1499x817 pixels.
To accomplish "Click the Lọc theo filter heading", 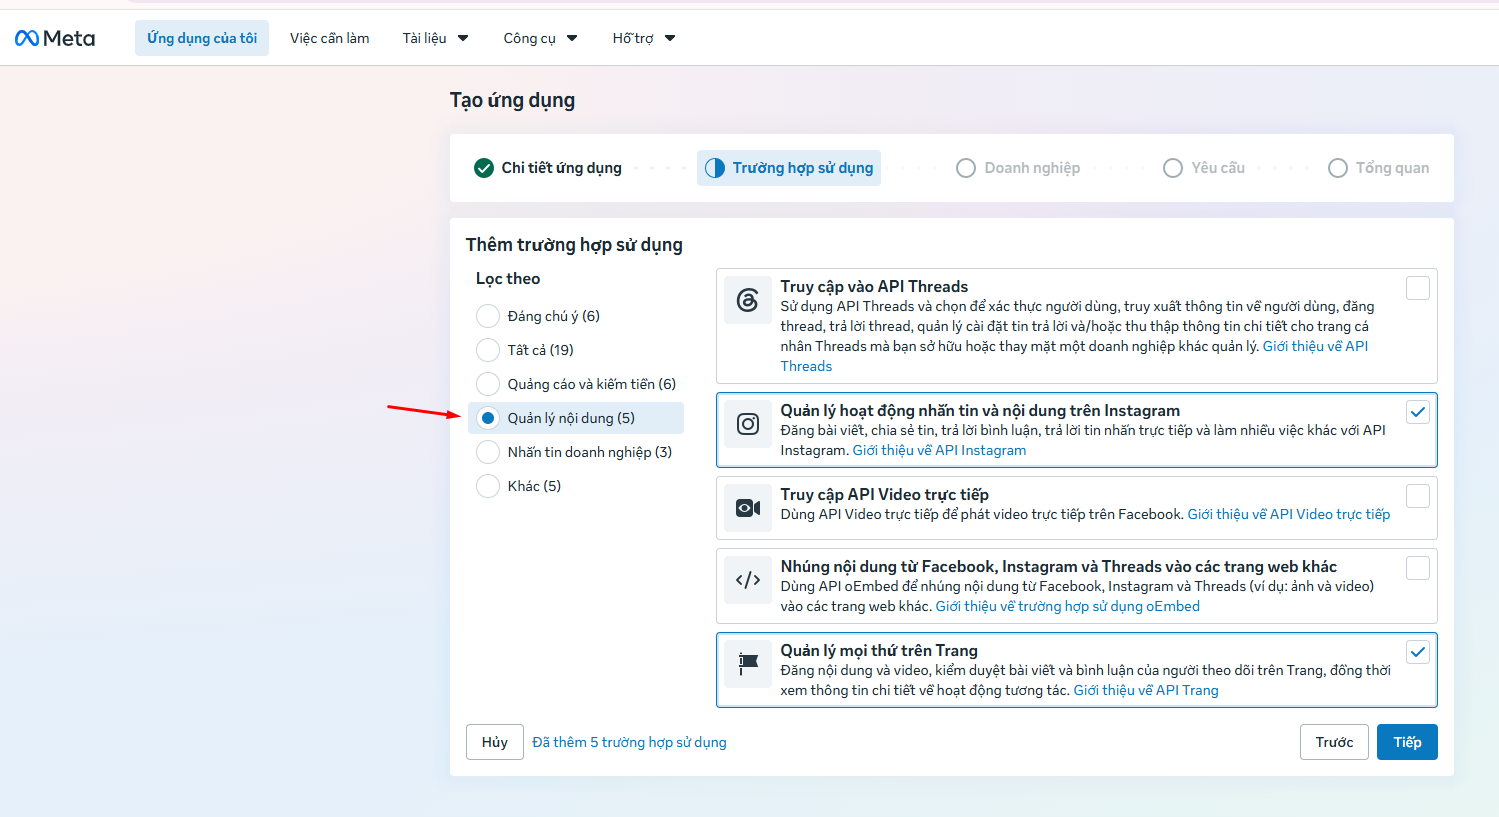I will pos(508,279).
